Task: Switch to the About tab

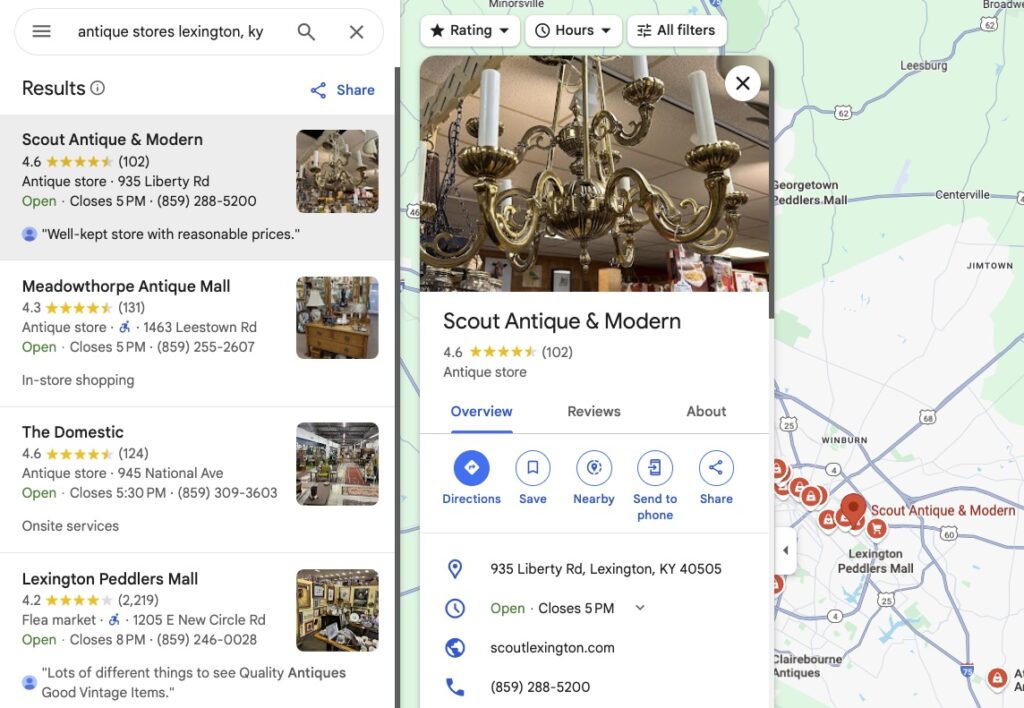Action: 706,411
